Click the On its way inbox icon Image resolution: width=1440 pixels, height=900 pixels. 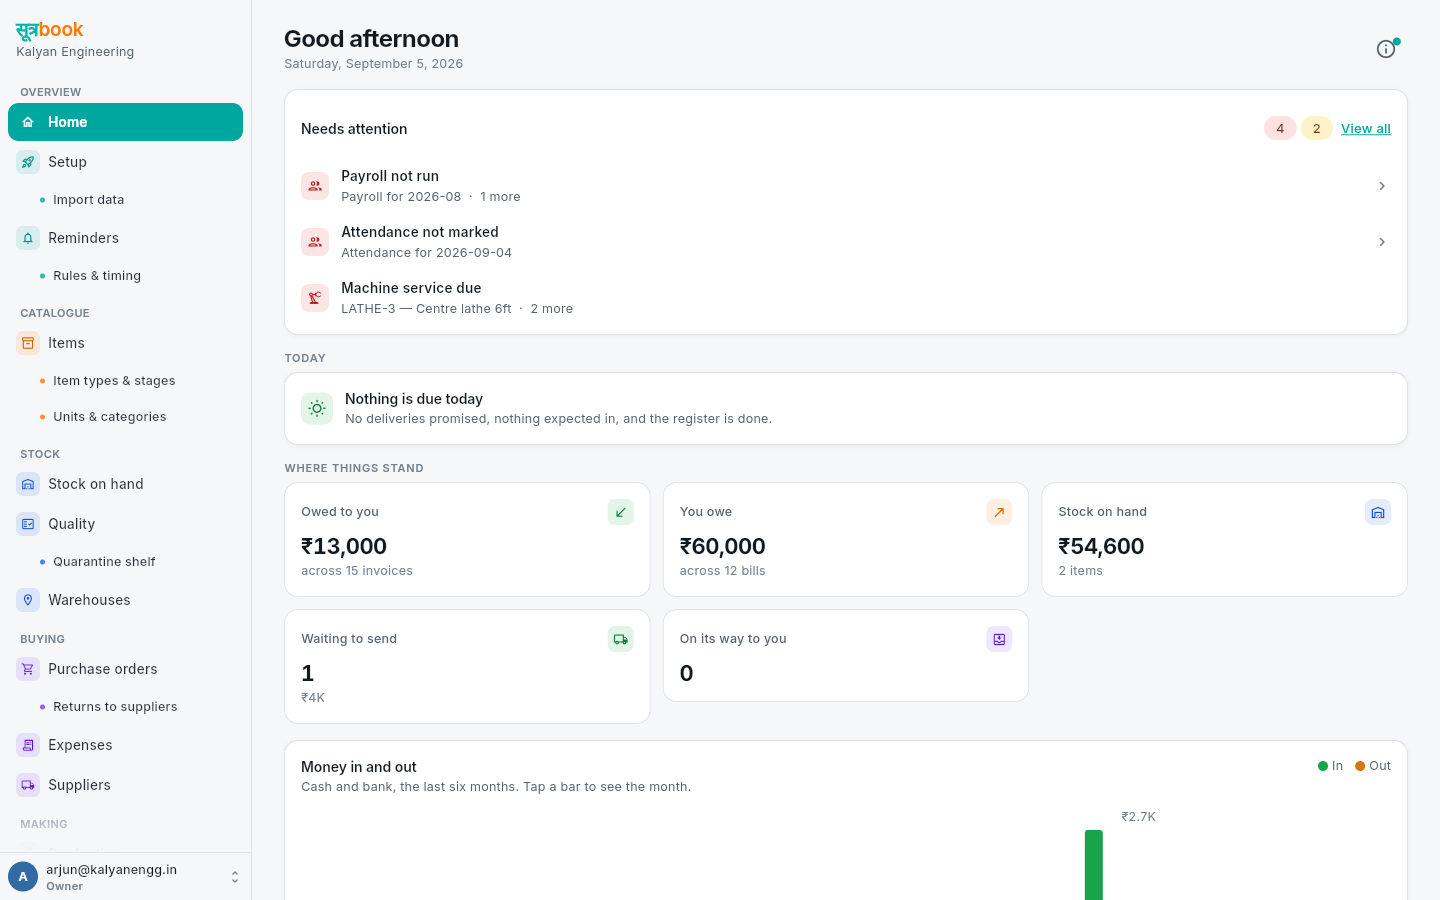tap(999, 639)
